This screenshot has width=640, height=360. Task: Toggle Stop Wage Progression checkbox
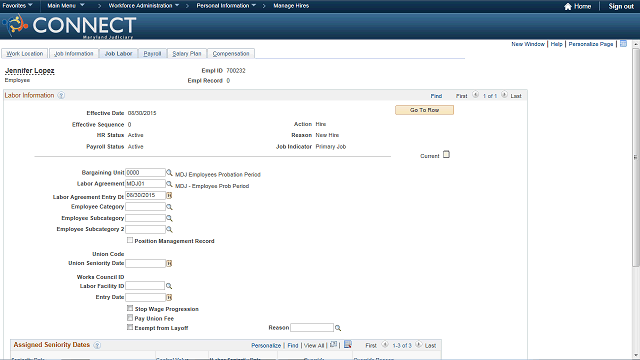point(130,308)
